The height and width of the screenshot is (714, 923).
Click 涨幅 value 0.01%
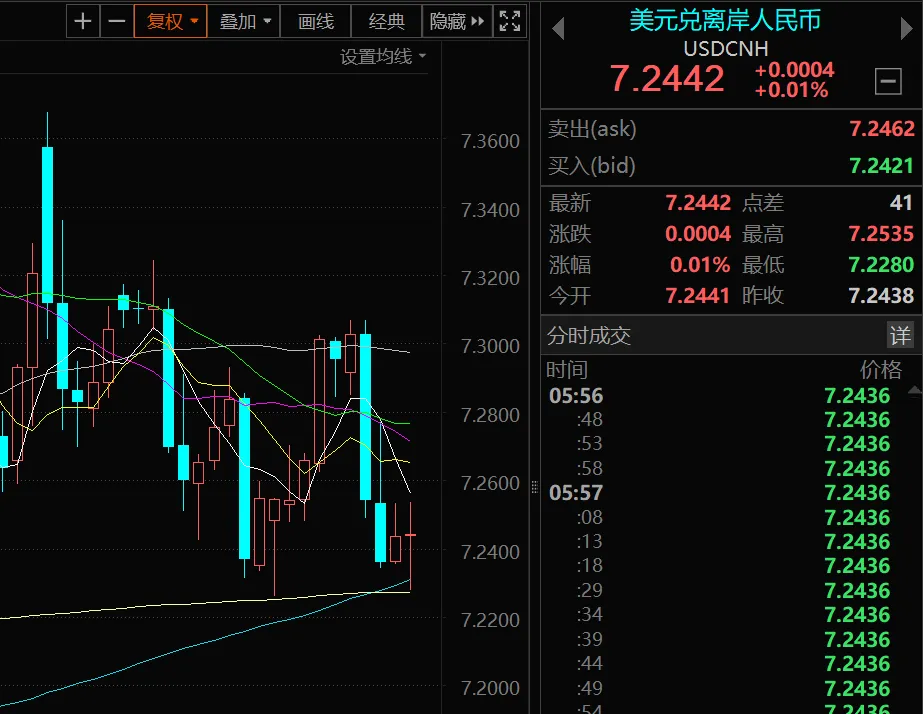click(700, 264)
